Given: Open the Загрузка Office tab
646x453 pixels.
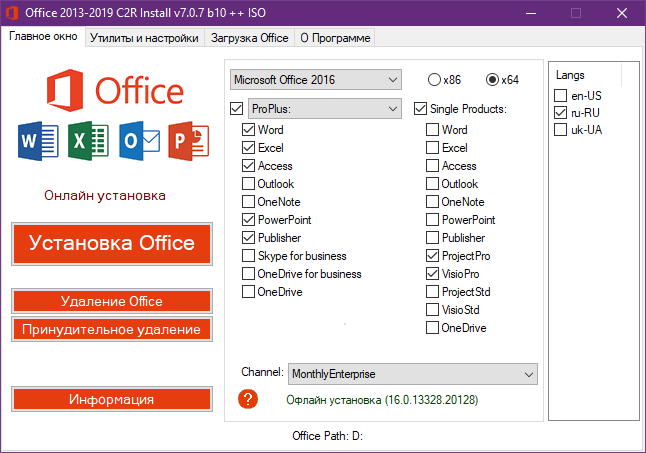Looking at the screenshot, I should point(249,38).
